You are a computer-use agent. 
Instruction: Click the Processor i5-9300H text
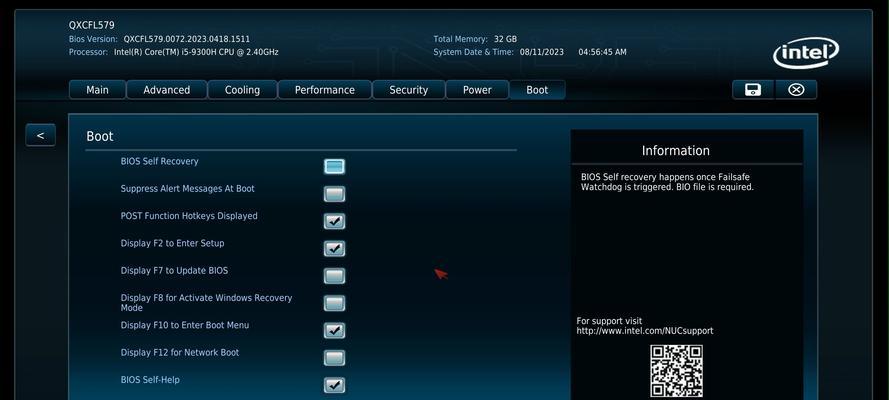(x=196, y=52)
